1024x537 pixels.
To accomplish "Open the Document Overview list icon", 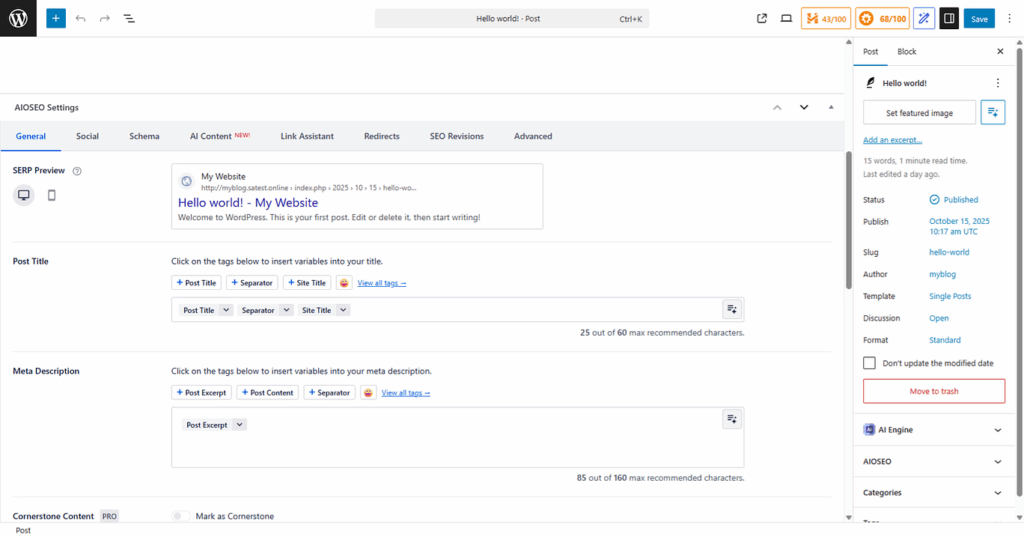I will [129, 18].
